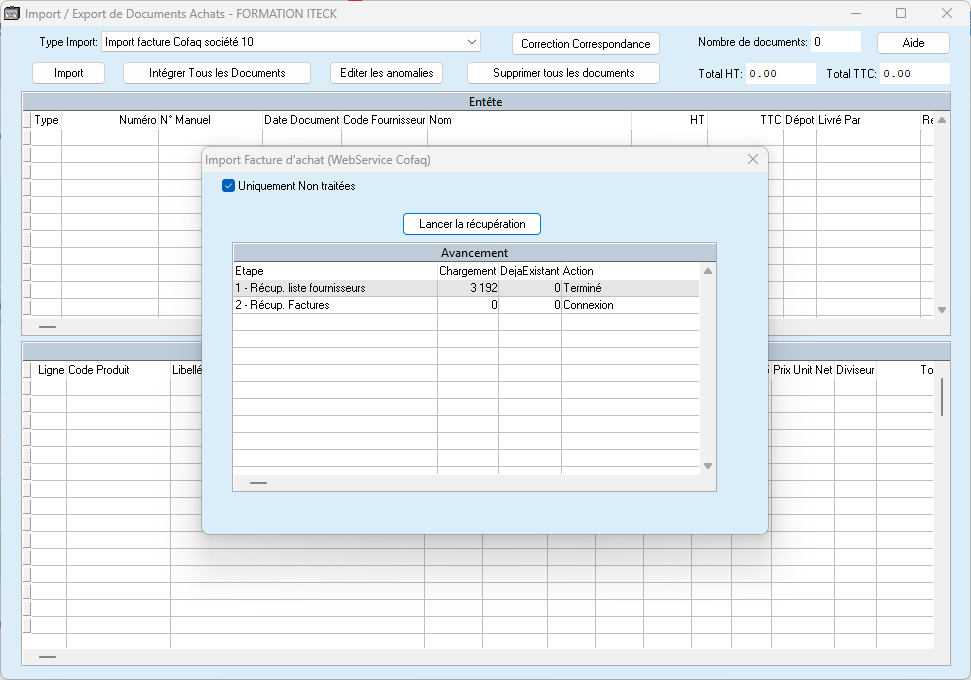Viewport: 971px width, 680px height.
Task: Click the Total HT field
Action: pos(780,74)
